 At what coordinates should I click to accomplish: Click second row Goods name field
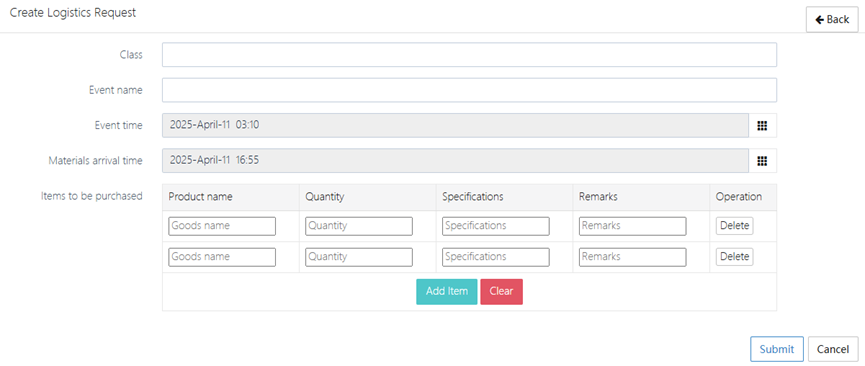[222, 257]
